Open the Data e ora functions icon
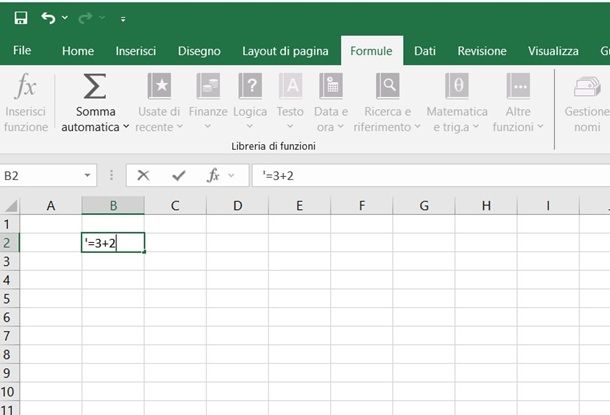This screenshot has width=610, height=415. tap(331, 86)
